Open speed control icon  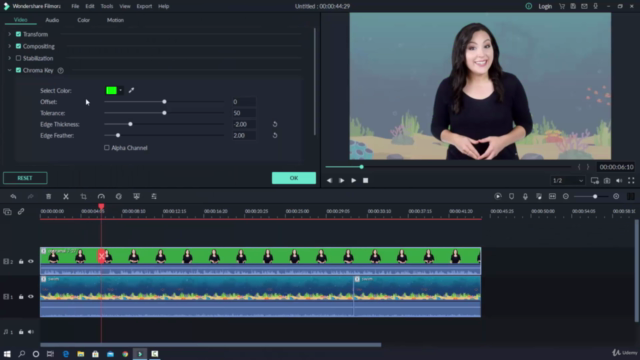(101, 196)
